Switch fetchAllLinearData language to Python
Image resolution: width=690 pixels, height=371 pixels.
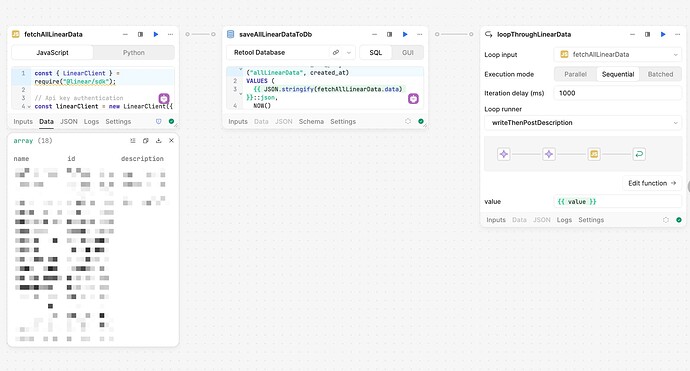pos(134,52)
